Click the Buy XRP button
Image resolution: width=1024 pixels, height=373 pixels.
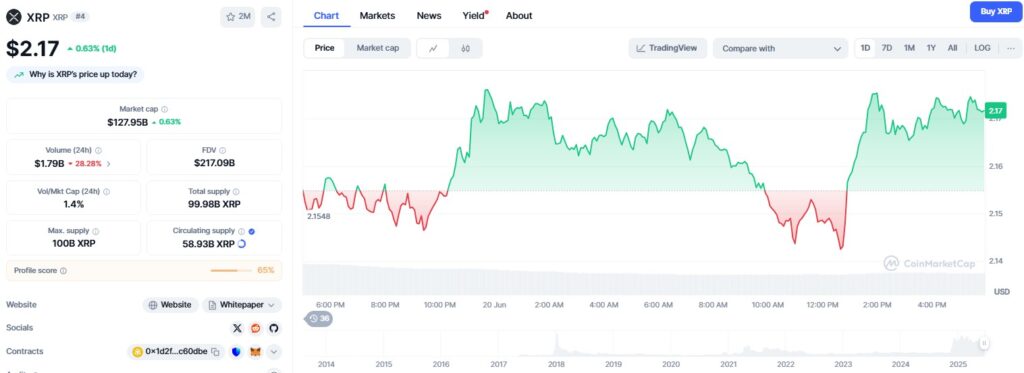[996, 12]
